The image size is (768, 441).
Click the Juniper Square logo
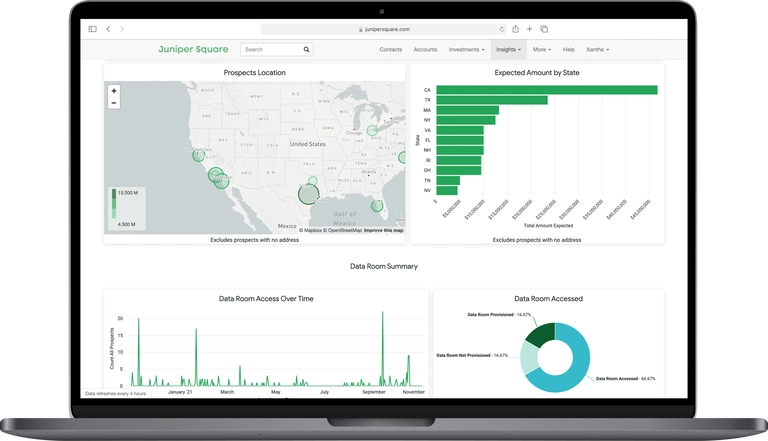coord(193,49)
